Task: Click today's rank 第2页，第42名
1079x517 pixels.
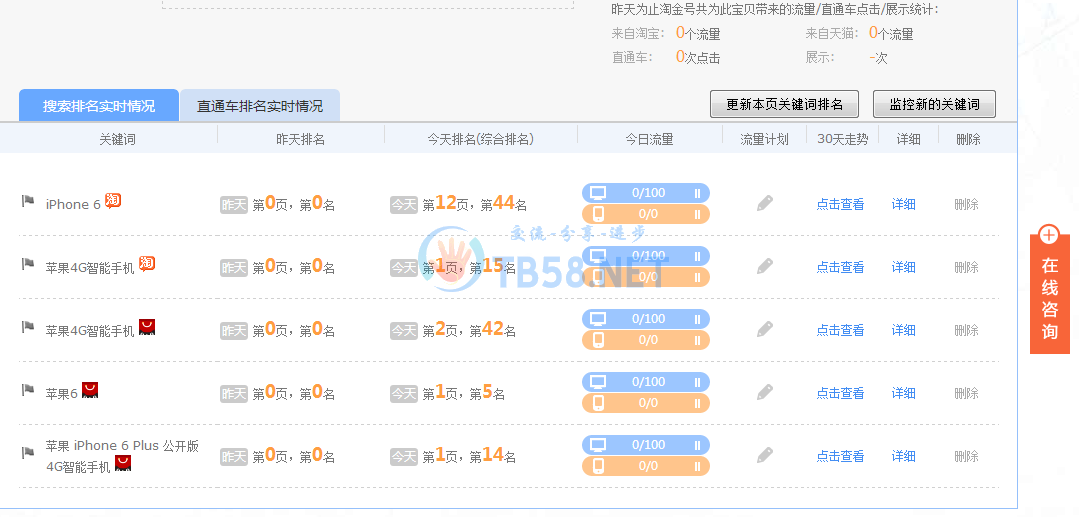Action: coord(469,330)
